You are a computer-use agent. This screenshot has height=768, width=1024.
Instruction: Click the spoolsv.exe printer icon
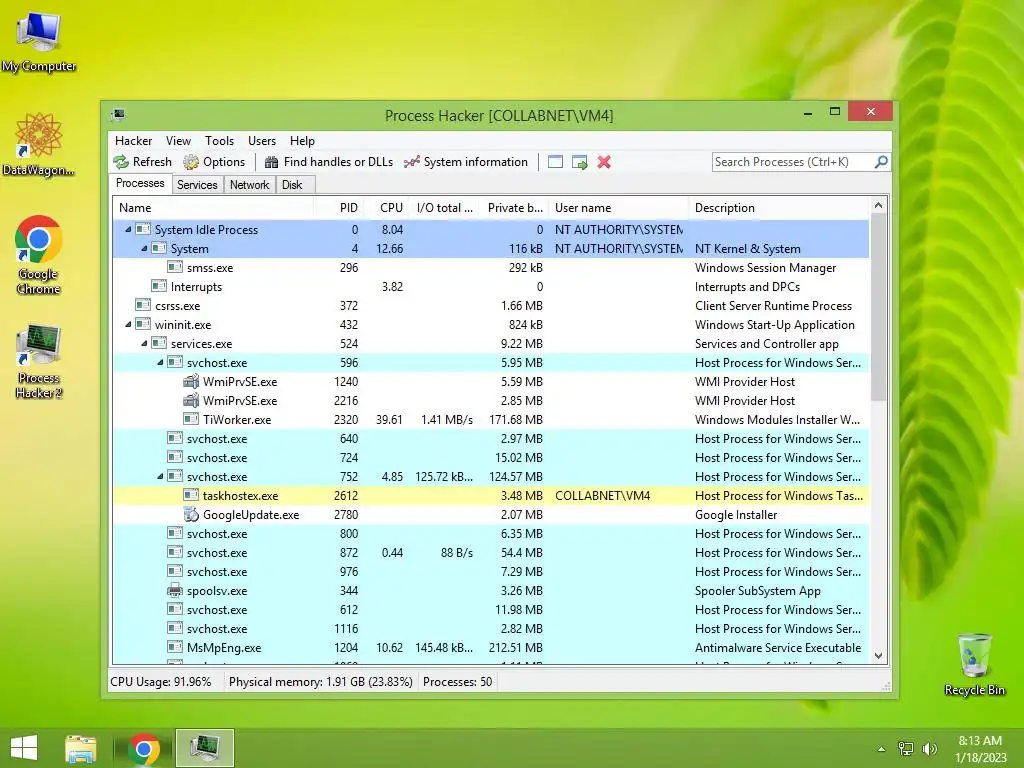pyautogui.click(x=175, y=590)
